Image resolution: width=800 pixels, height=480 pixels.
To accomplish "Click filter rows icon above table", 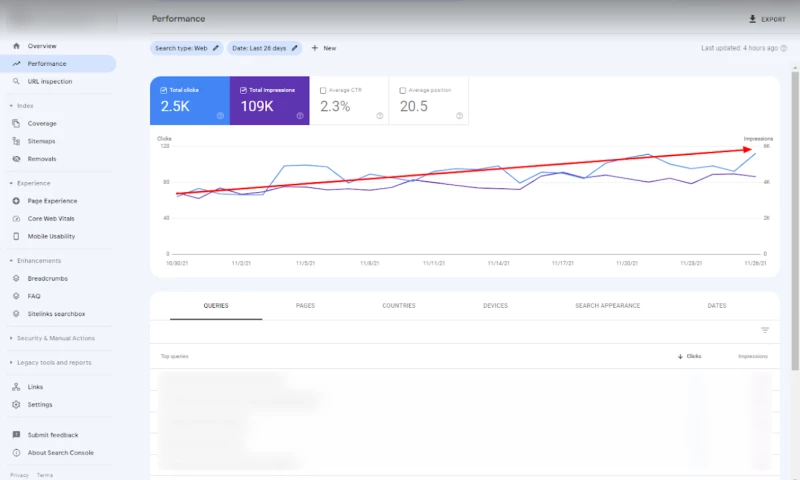I will click(x=765, y=330).
